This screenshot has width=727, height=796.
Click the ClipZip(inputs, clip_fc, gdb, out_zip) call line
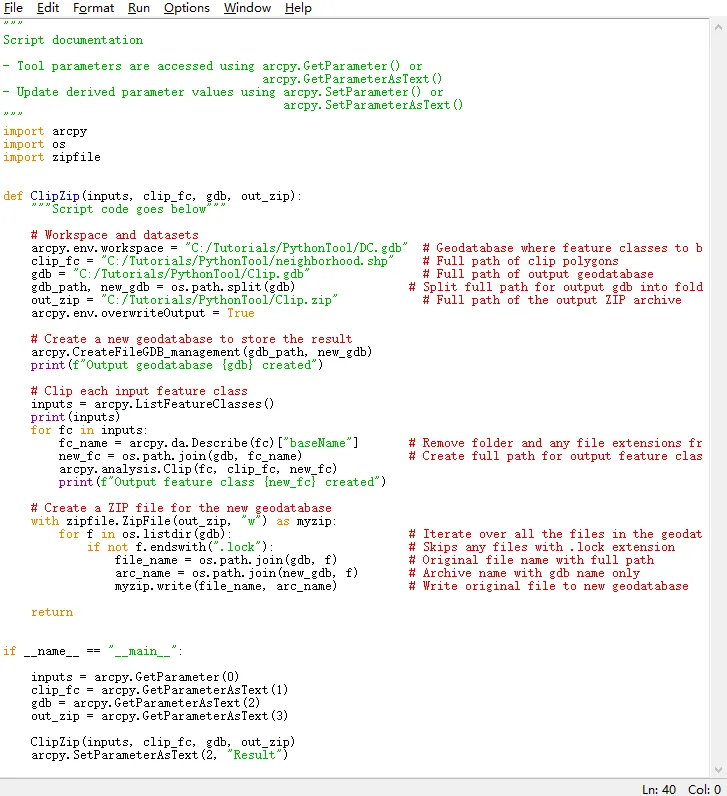[x=163, y=742]
